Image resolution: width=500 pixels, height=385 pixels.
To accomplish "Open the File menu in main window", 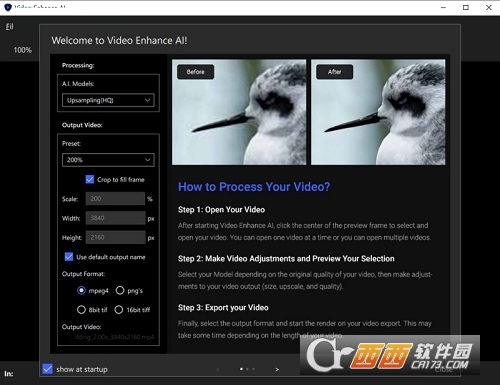I will tap(9, 27).
